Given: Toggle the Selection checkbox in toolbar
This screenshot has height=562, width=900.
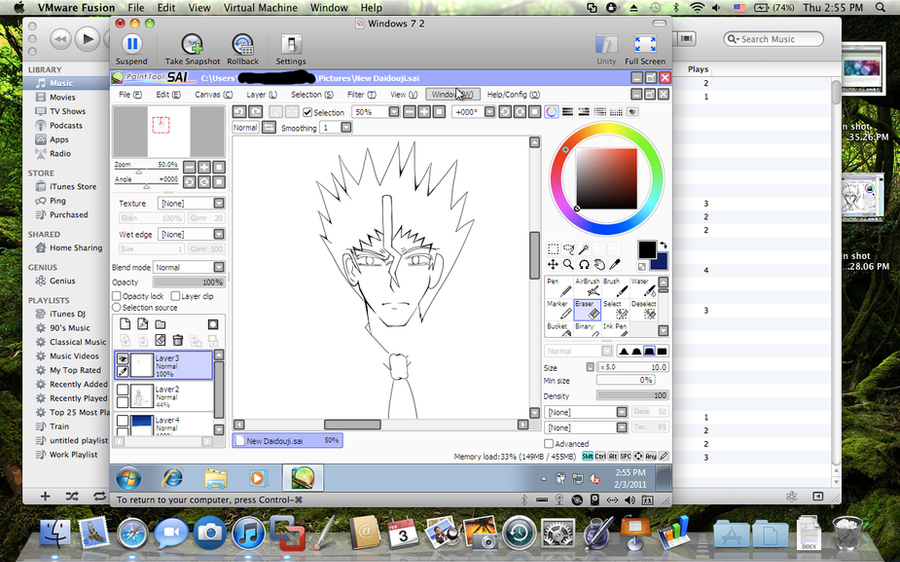Looking at the screenshot, I should [308, 113].
